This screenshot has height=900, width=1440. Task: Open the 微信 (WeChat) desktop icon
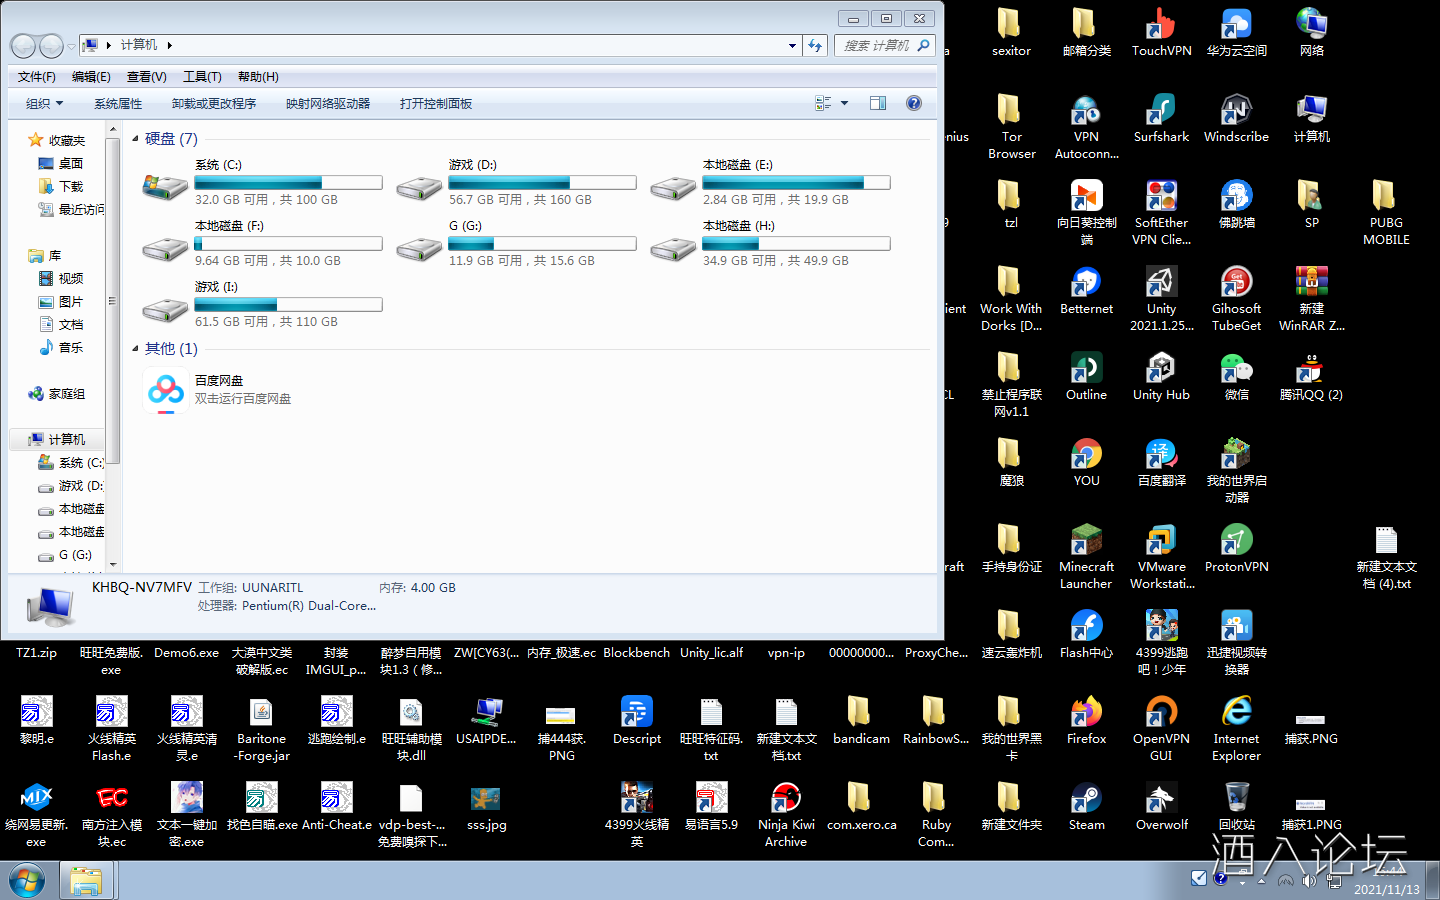(x=1236, y=376)
